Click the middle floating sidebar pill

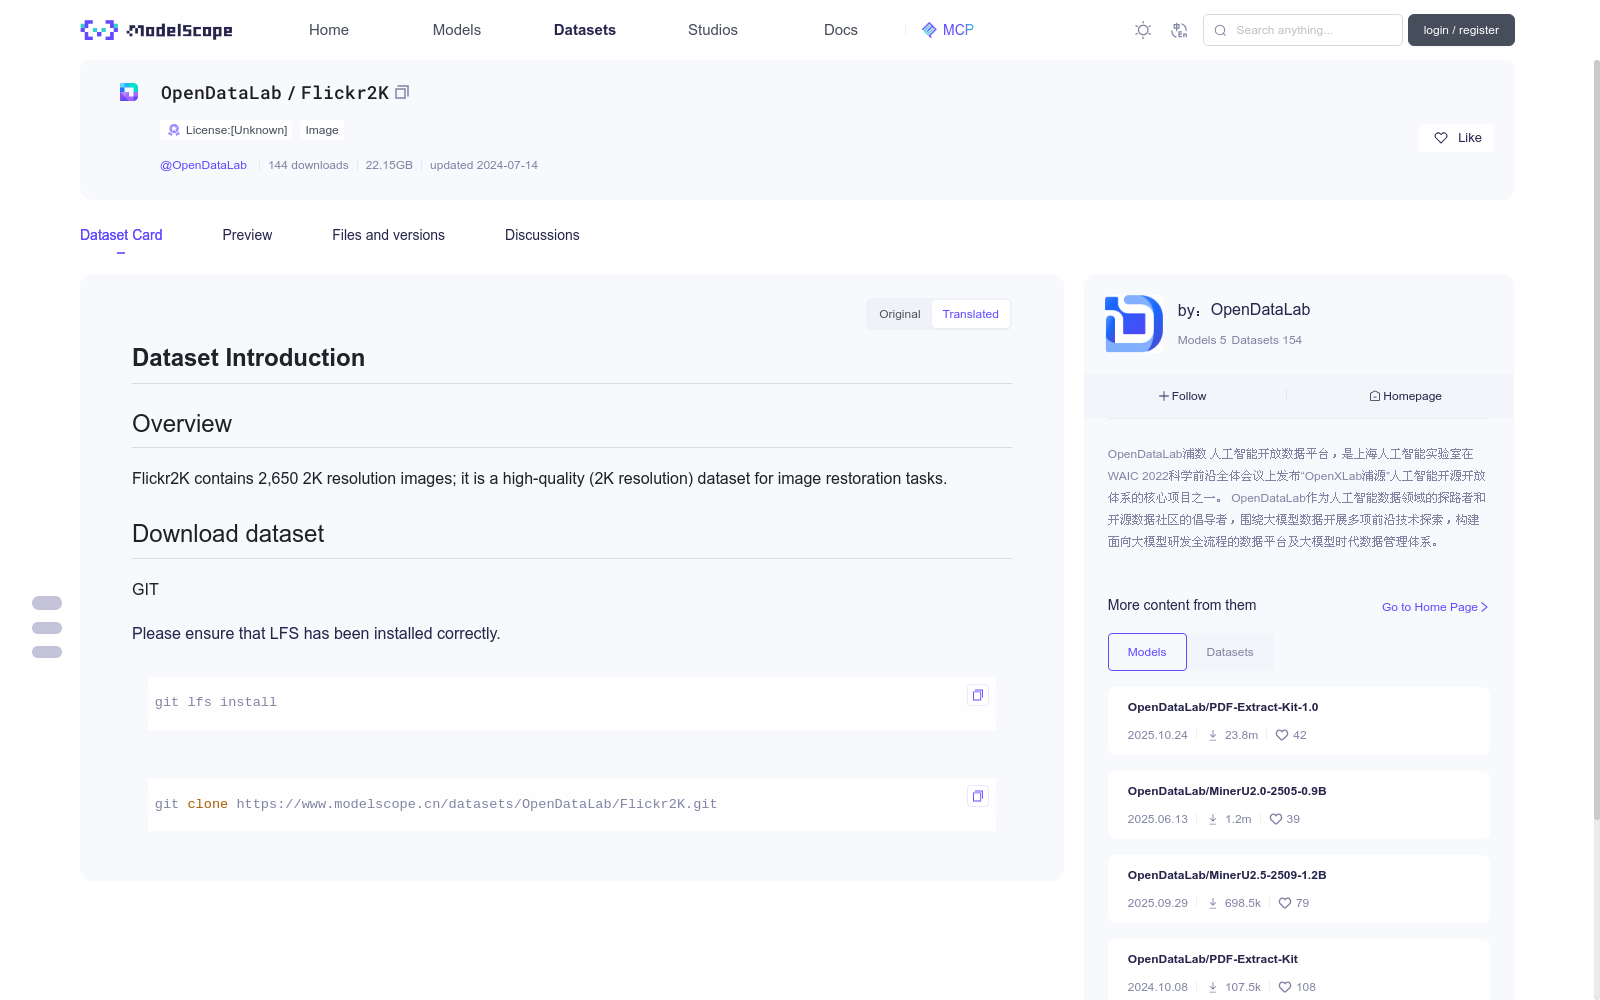47,628
